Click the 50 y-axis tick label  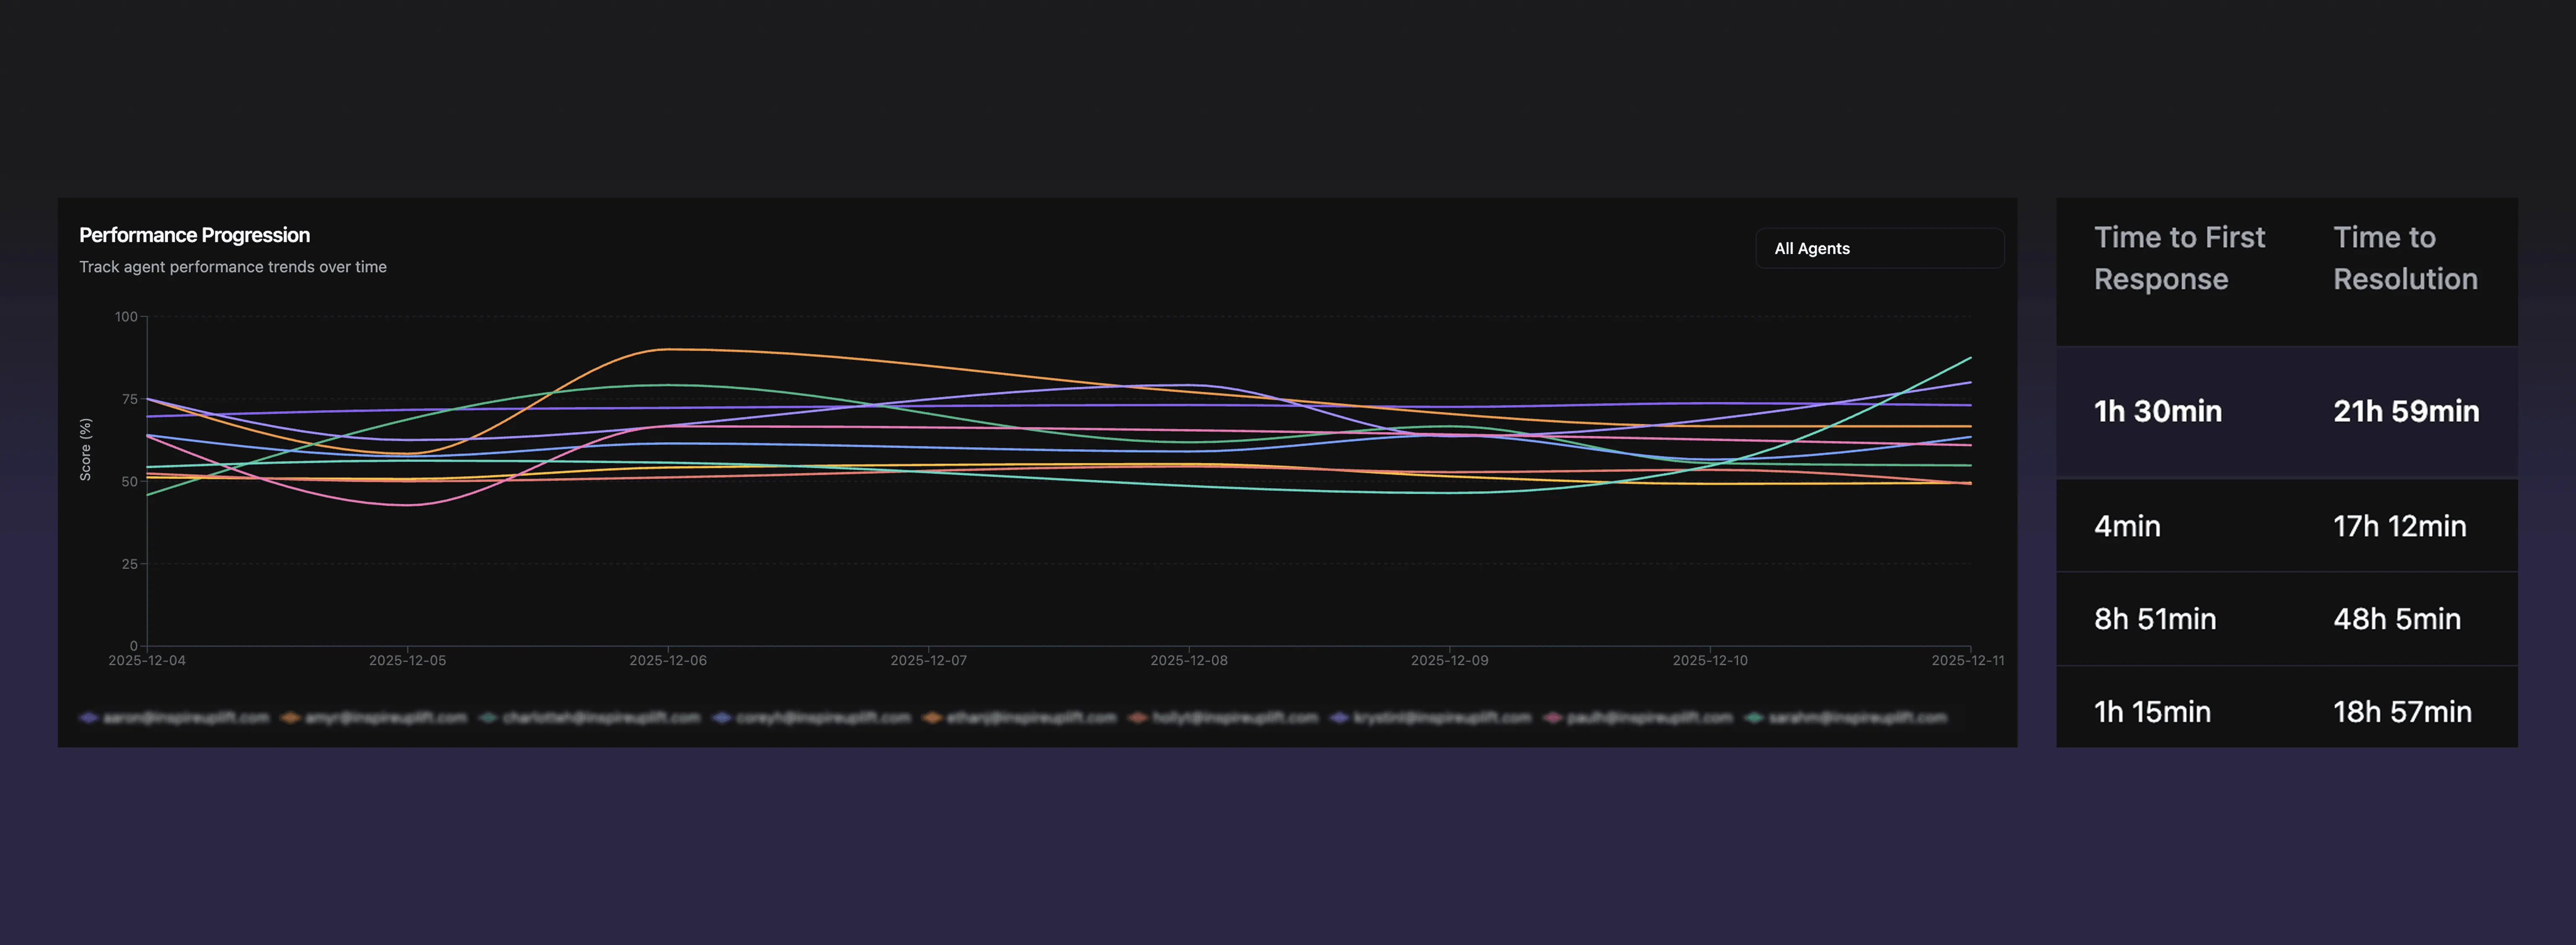click(x=130, y=482)
